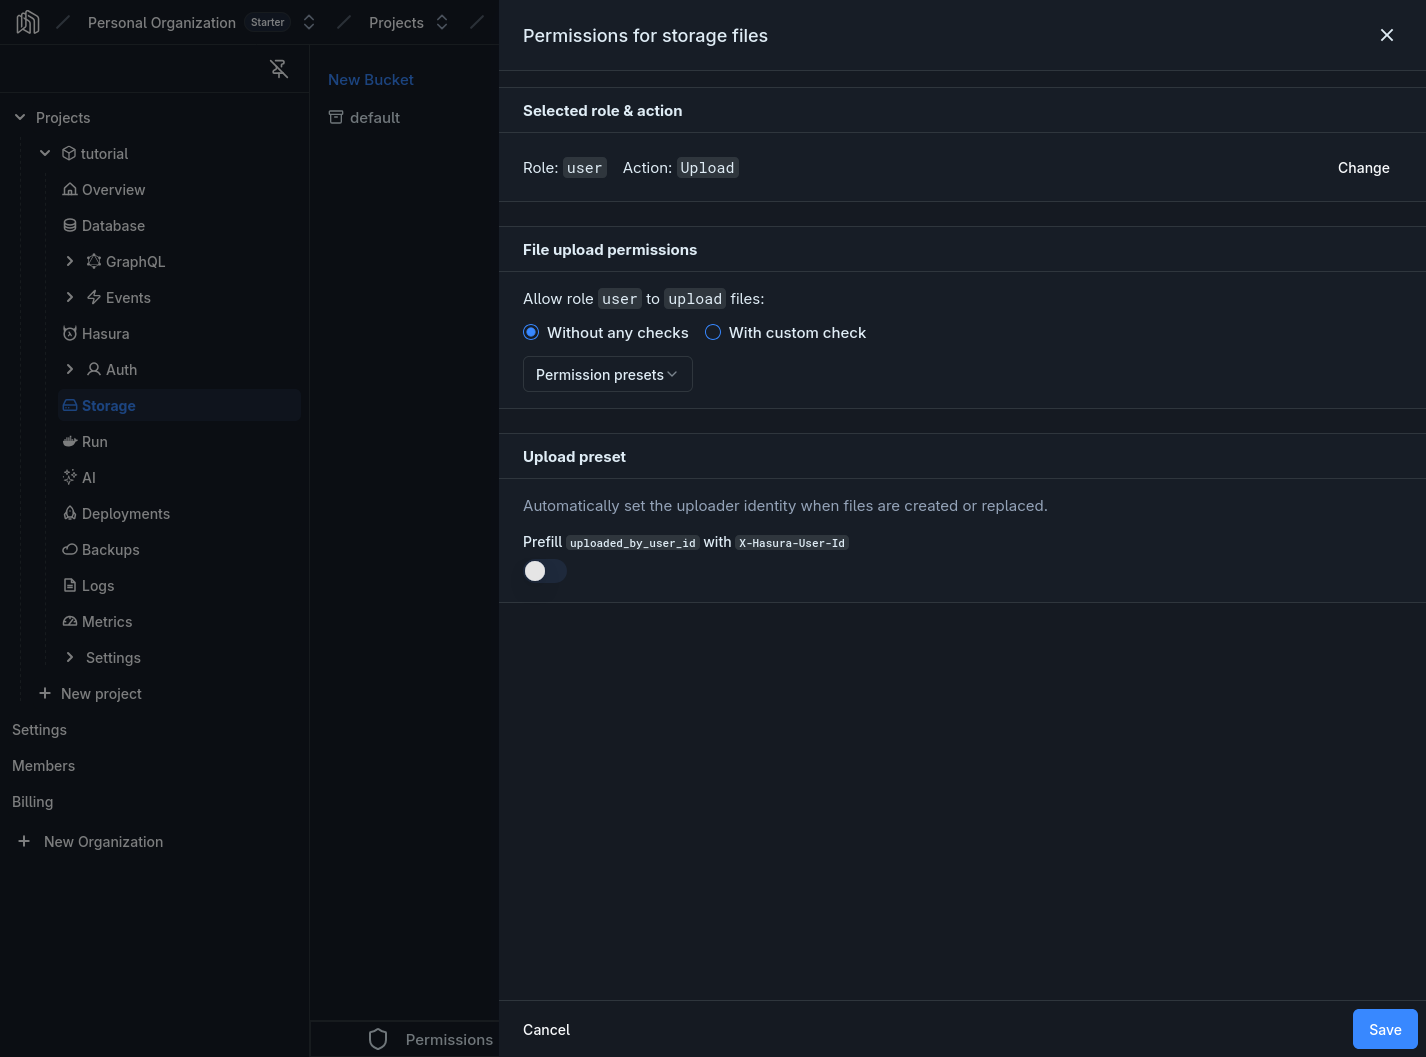Click the Metrics gauge icon
Image resolution: width=1426 pixels, height=1057 pixels.
coord(70,621)
